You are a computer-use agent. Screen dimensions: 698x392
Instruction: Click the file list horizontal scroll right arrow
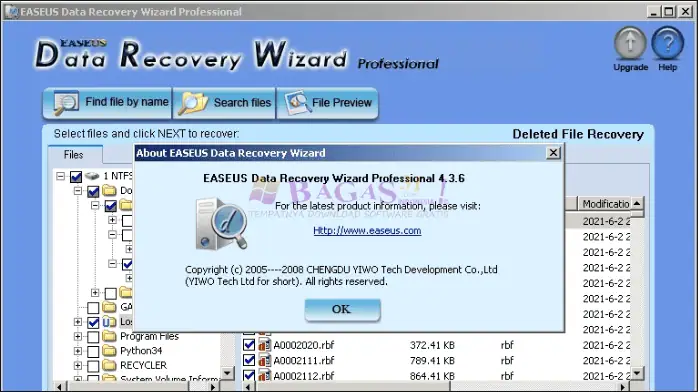(x=624, y=387)
